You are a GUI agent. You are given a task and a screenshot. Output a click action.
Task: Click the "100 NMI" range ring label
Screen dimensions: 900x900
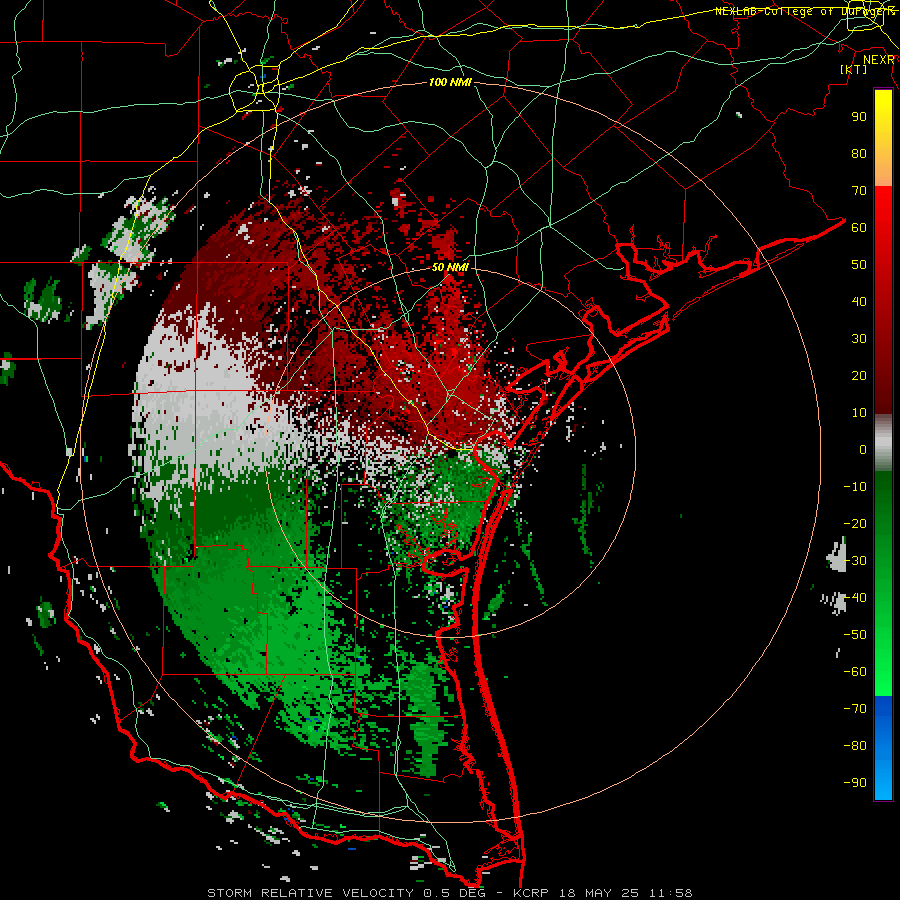click(x=450, y=82)
